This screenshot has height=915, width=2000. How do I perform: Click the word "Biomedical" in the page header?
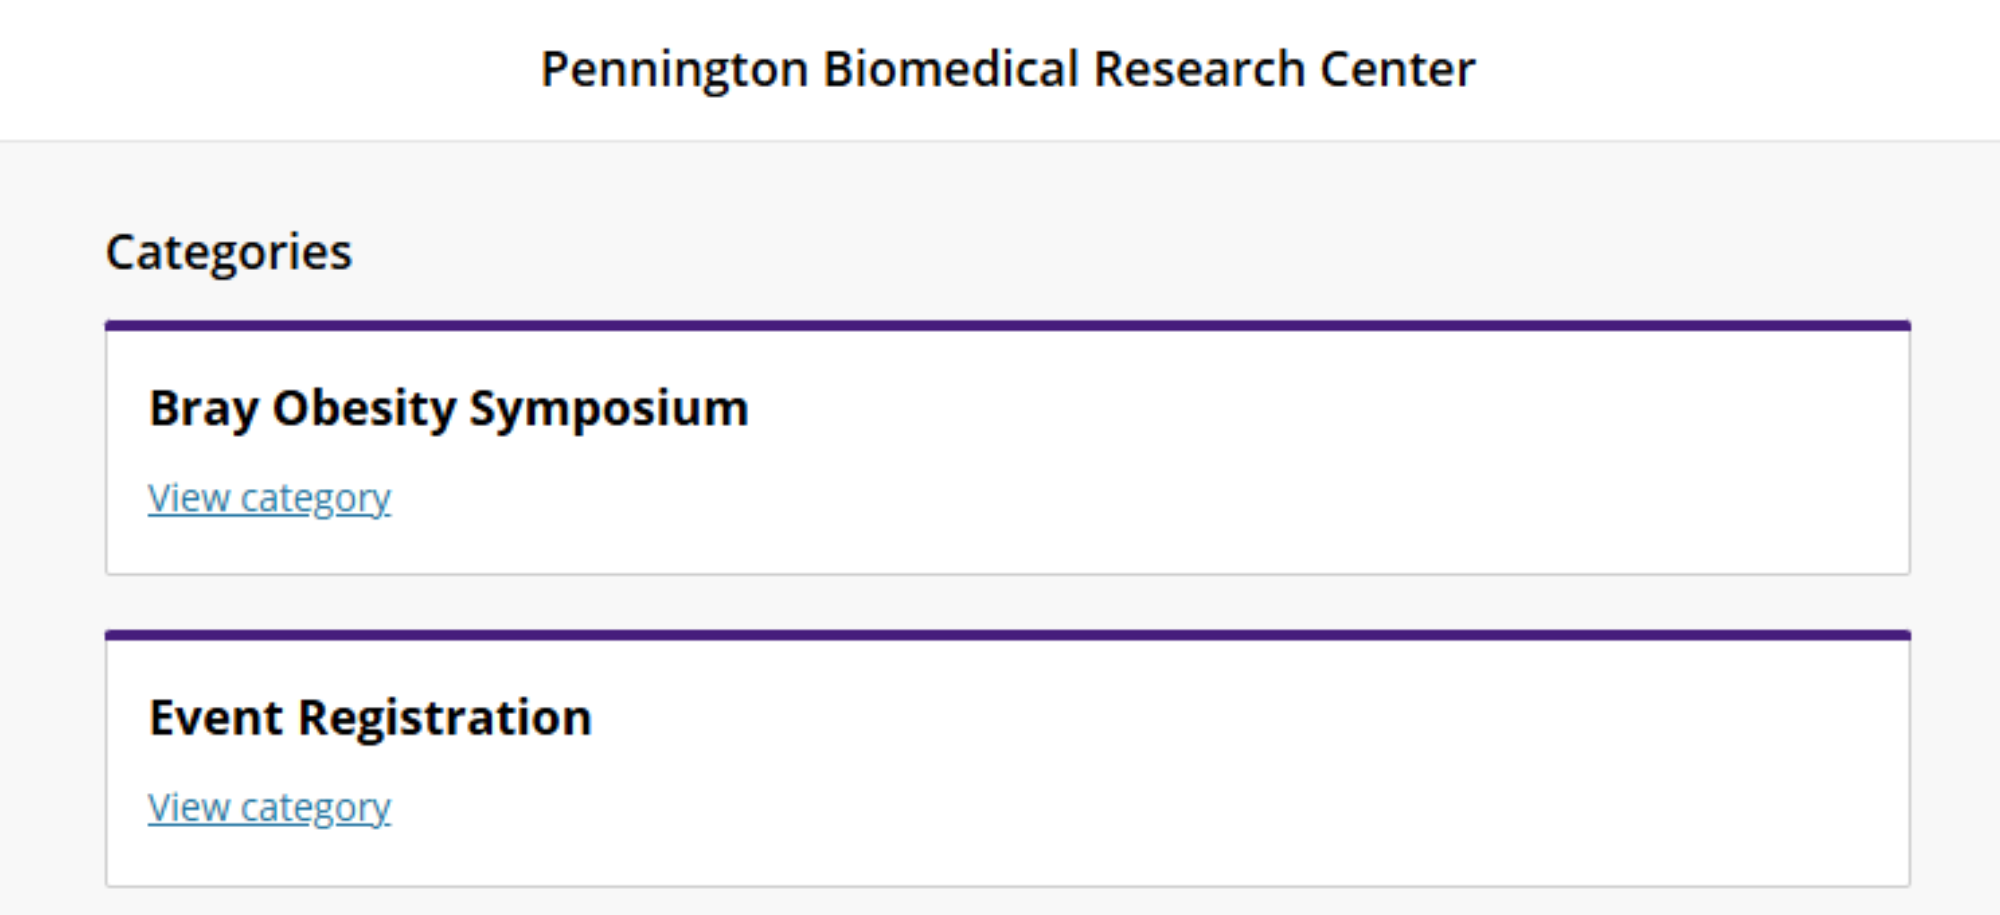[x=950, y=70]
